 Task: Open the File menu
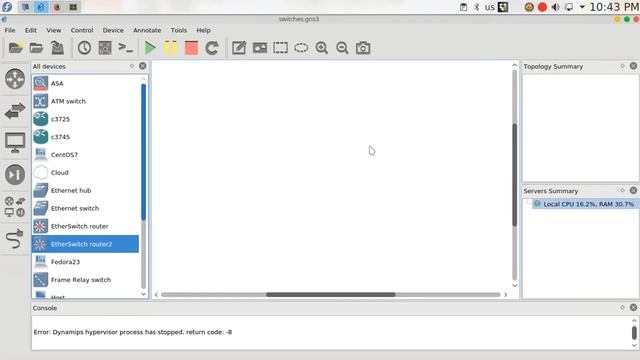click(10, 30)
